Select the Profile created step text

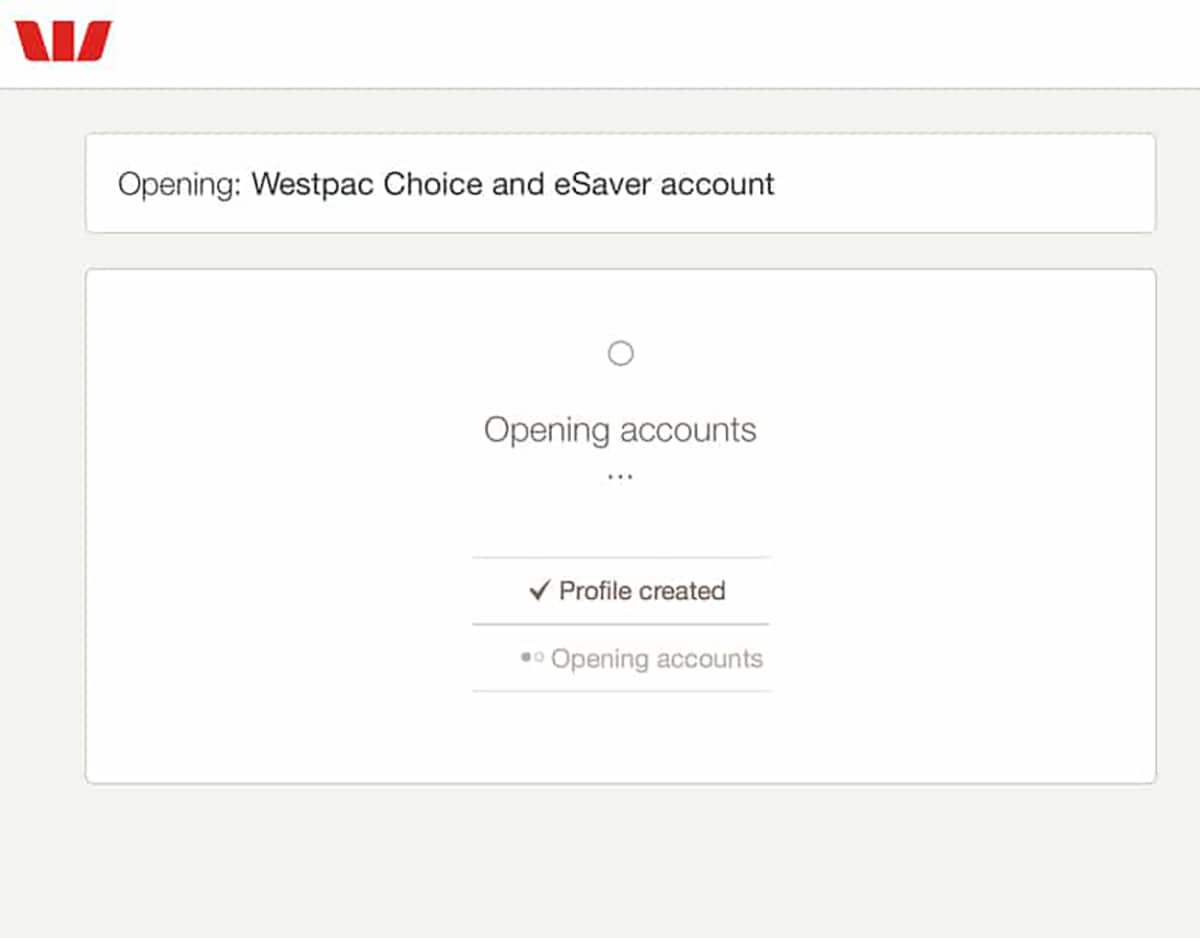(642, 591)
